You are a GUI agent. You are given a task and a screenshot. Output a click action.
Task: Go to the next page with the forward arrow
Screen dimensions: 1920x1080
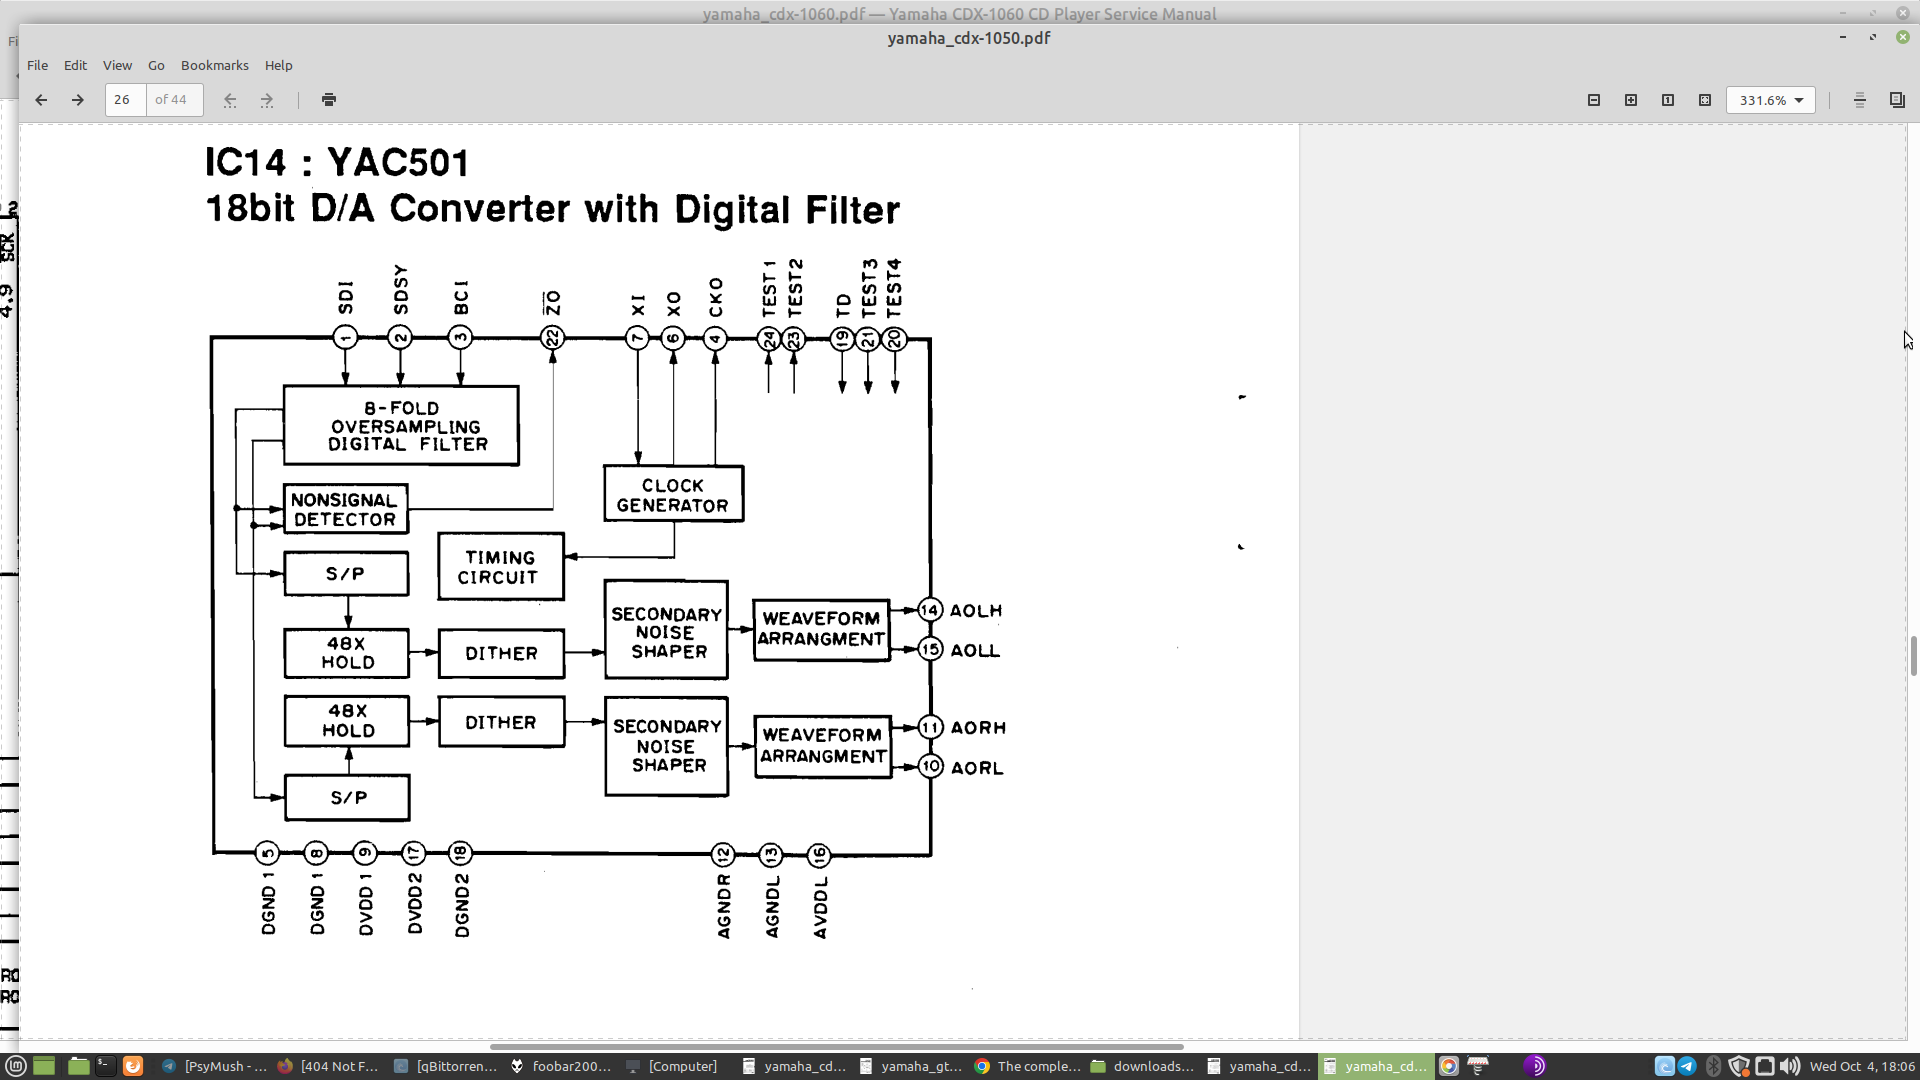pos(77,100)
